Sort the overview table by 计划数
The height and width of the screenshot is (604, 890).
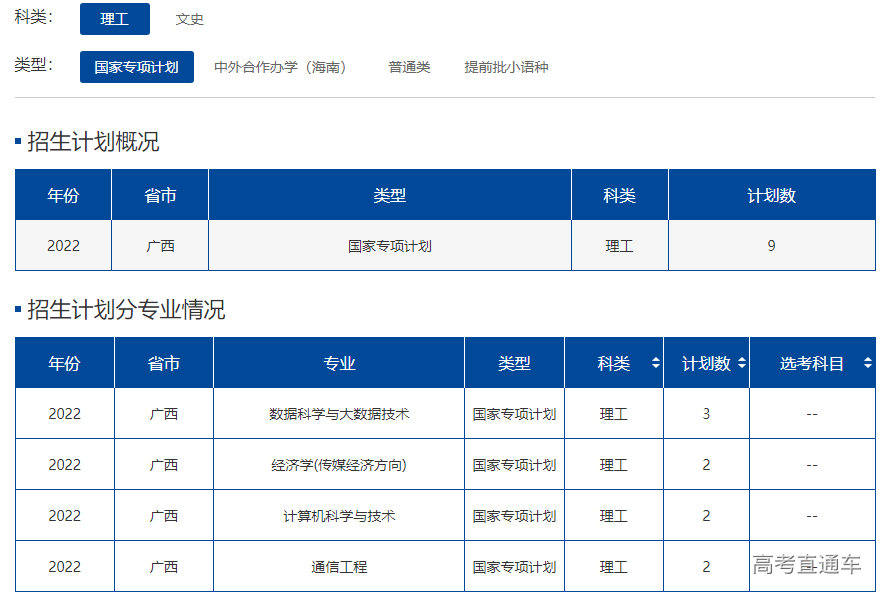[x=771, y=194]
